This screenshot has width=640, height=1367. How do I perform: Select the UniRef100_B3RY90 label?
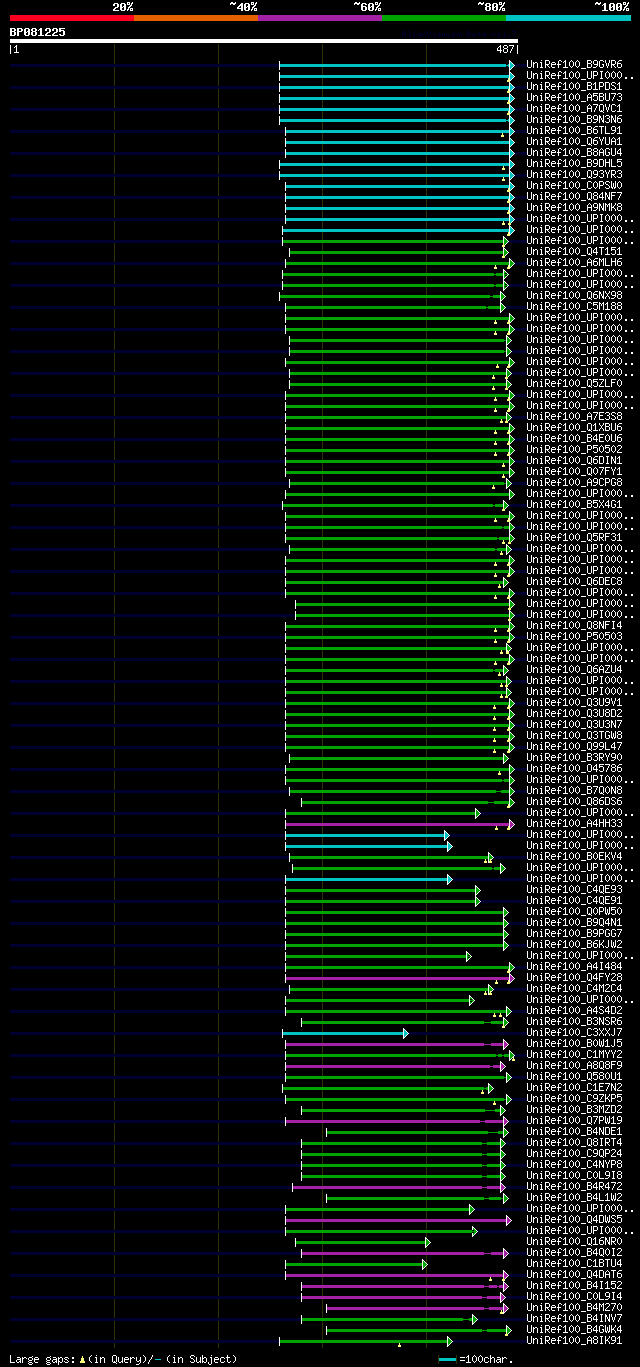pyautogui.click(x=573, y=757)
